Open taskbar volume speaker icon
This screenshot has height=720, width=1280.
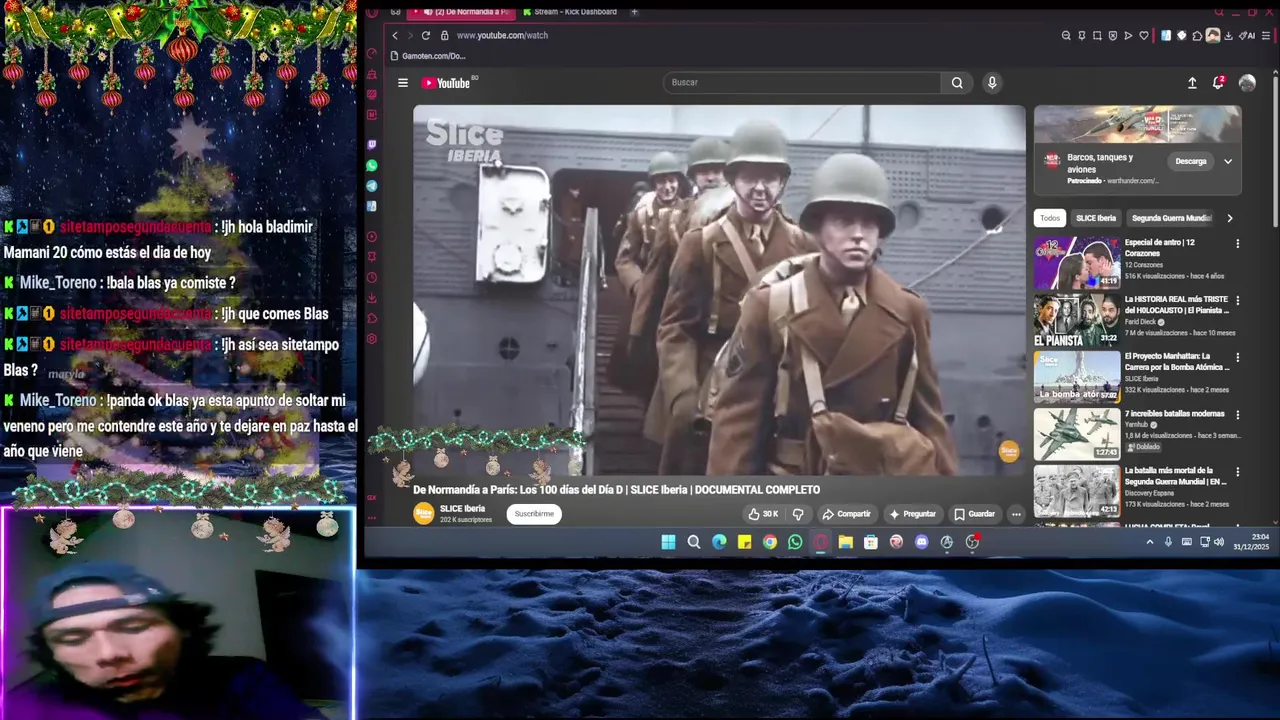coord(1219,542)
